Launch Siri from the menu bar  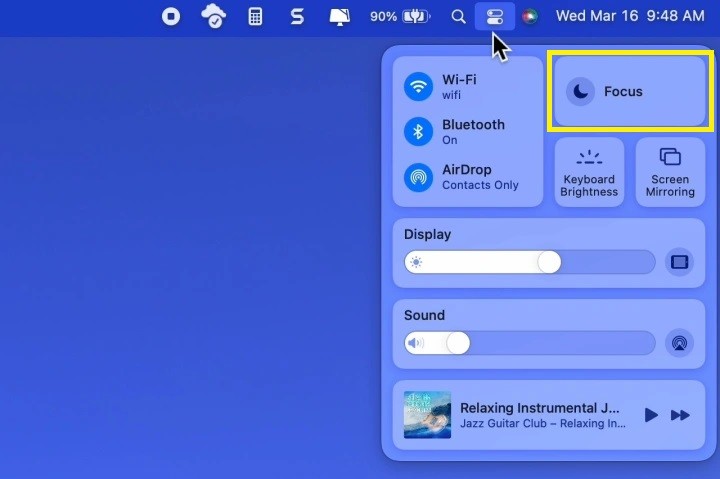coord(529,17)
